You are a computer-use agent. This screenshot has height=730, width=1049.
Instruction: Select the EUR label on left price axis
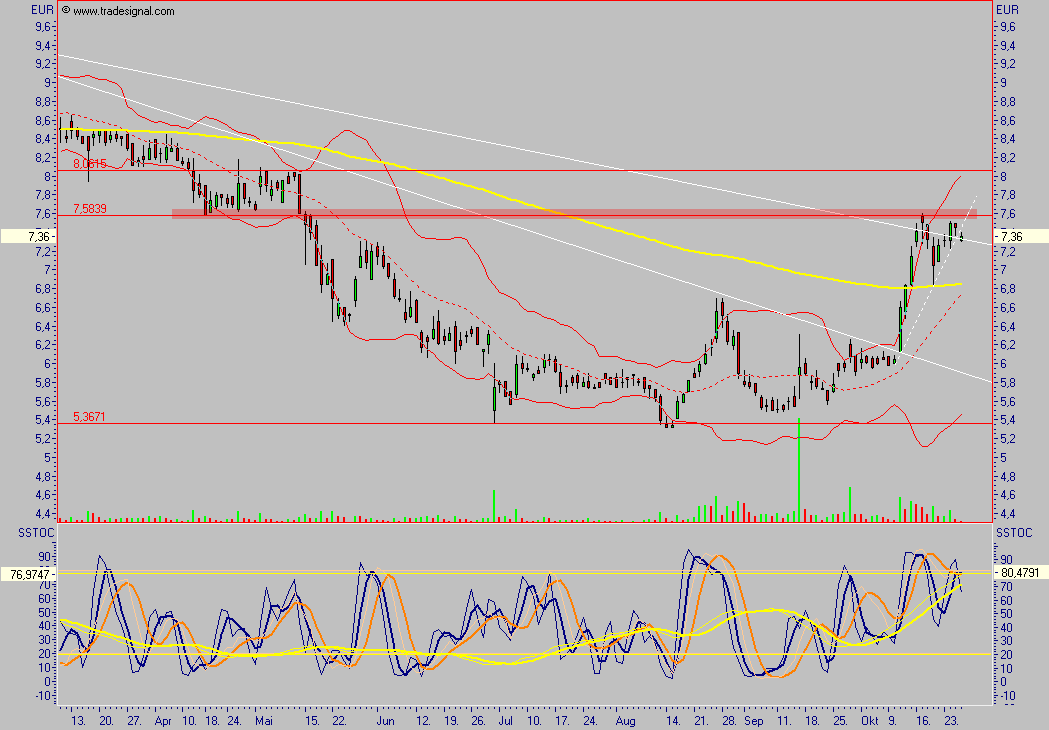[x=42, y=10]
